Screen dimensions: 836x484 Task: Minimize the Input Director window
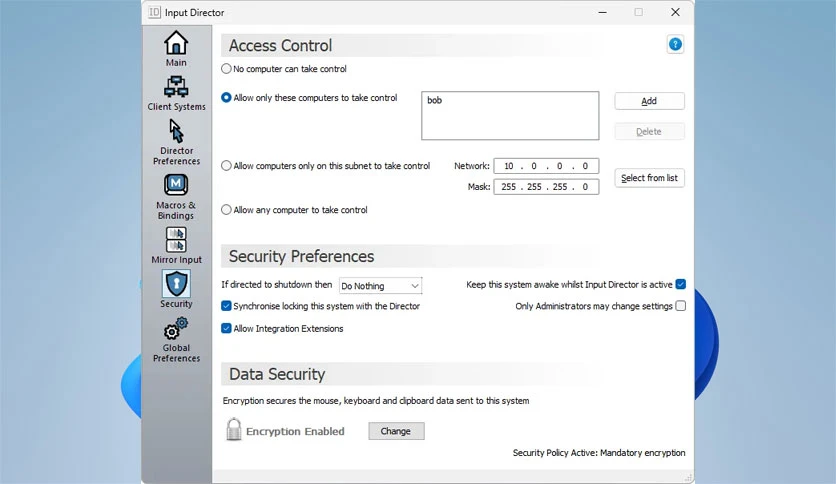coord(602,12)
